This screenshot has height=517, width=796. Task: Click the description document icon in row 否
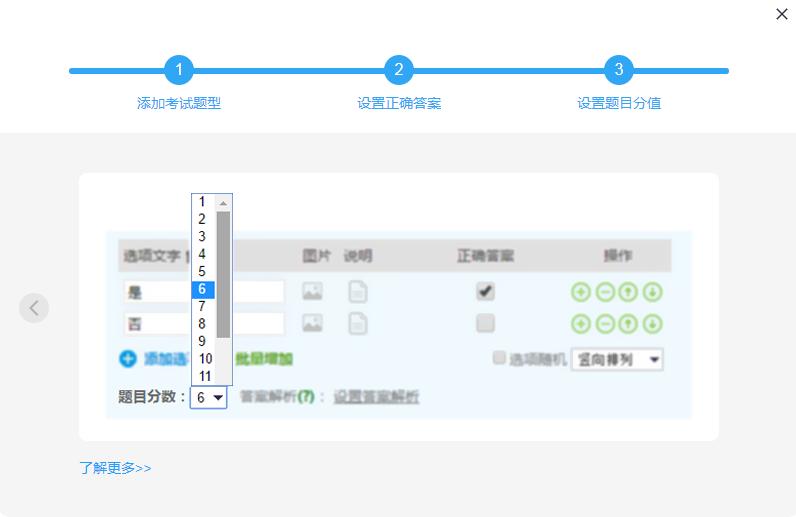358,324
